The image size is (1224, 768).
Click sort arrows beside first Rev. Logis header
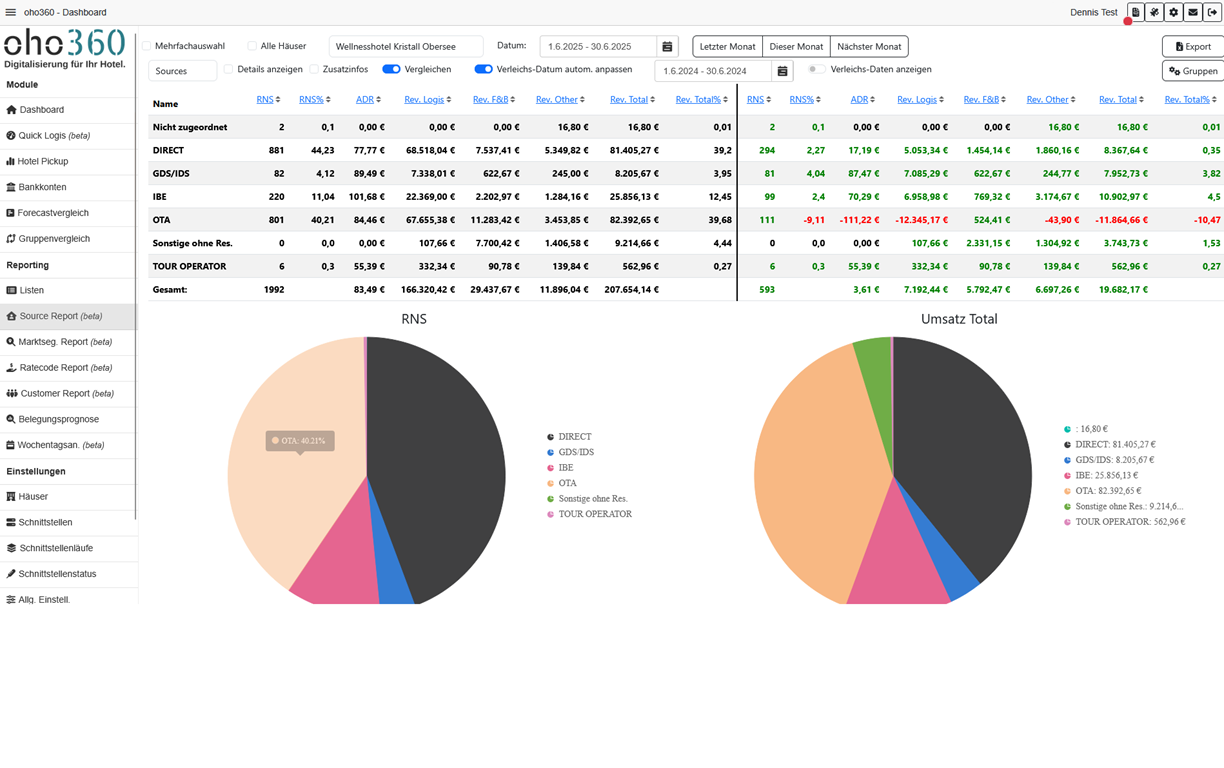[x=449, y=100]
